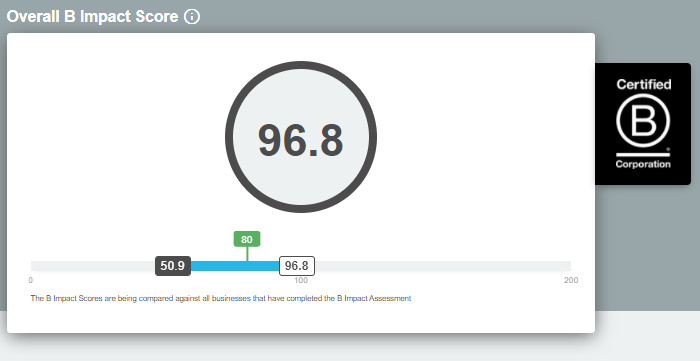Click the info icon beside Overall B Impact Score
700x361 pixels.
tap(192, 17)
